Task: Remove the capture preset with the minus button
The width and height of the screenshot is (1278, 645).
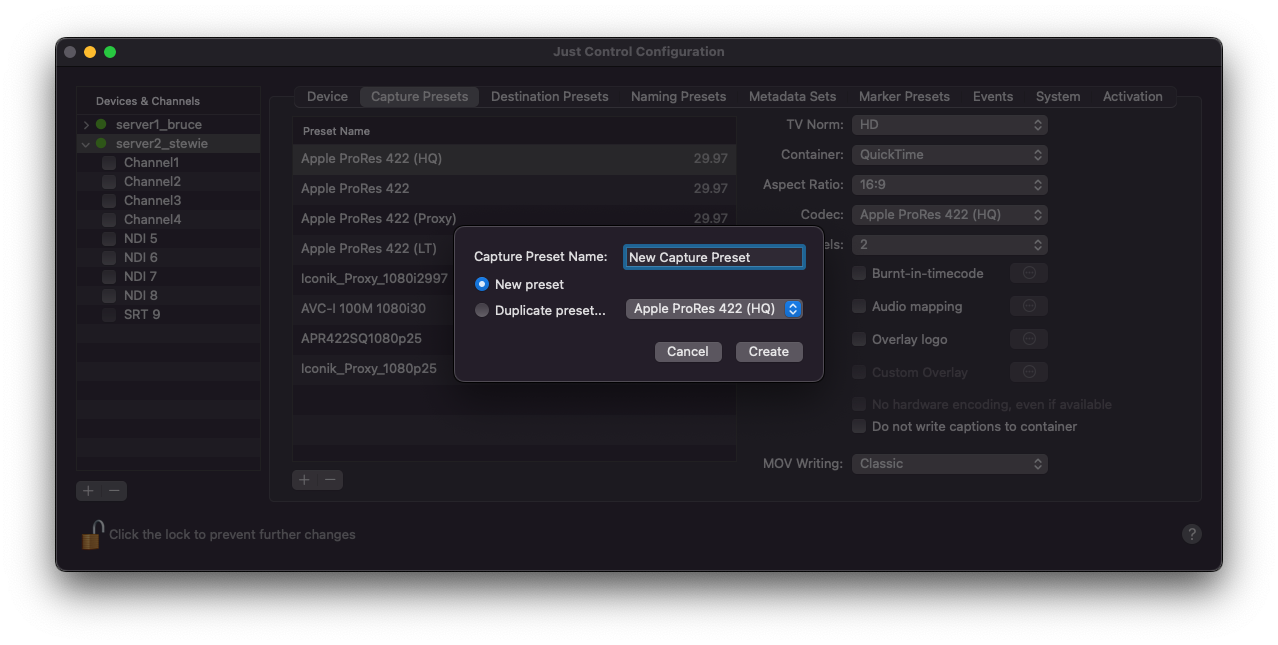Action: point(330,480)
